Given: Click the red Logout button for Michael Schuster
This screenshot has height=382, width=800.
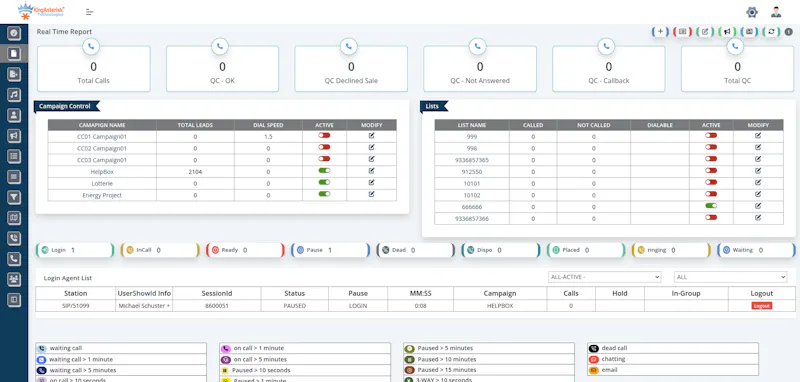Looking at the screenshot, I should point(761,306).
